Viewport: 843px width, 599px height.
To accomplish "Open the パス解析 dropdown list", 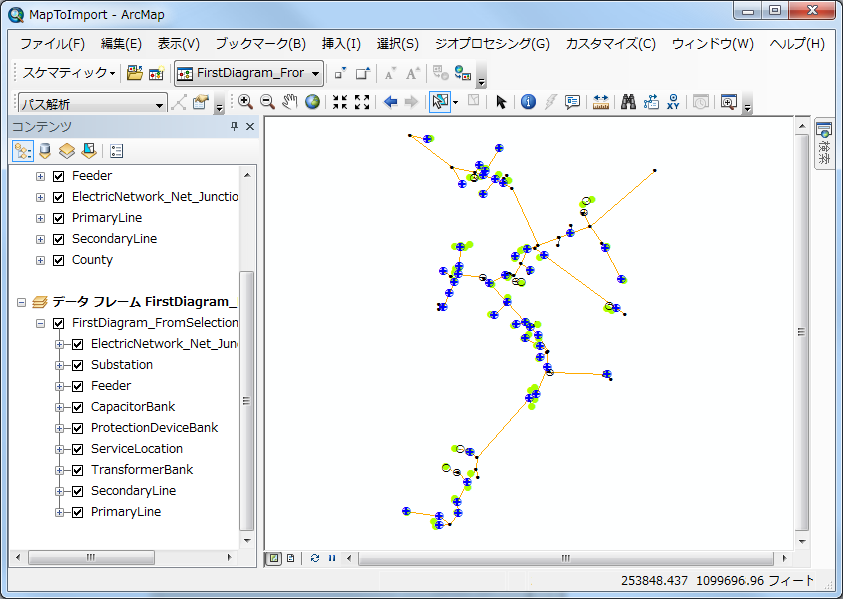I will click(x=159, y=104).
